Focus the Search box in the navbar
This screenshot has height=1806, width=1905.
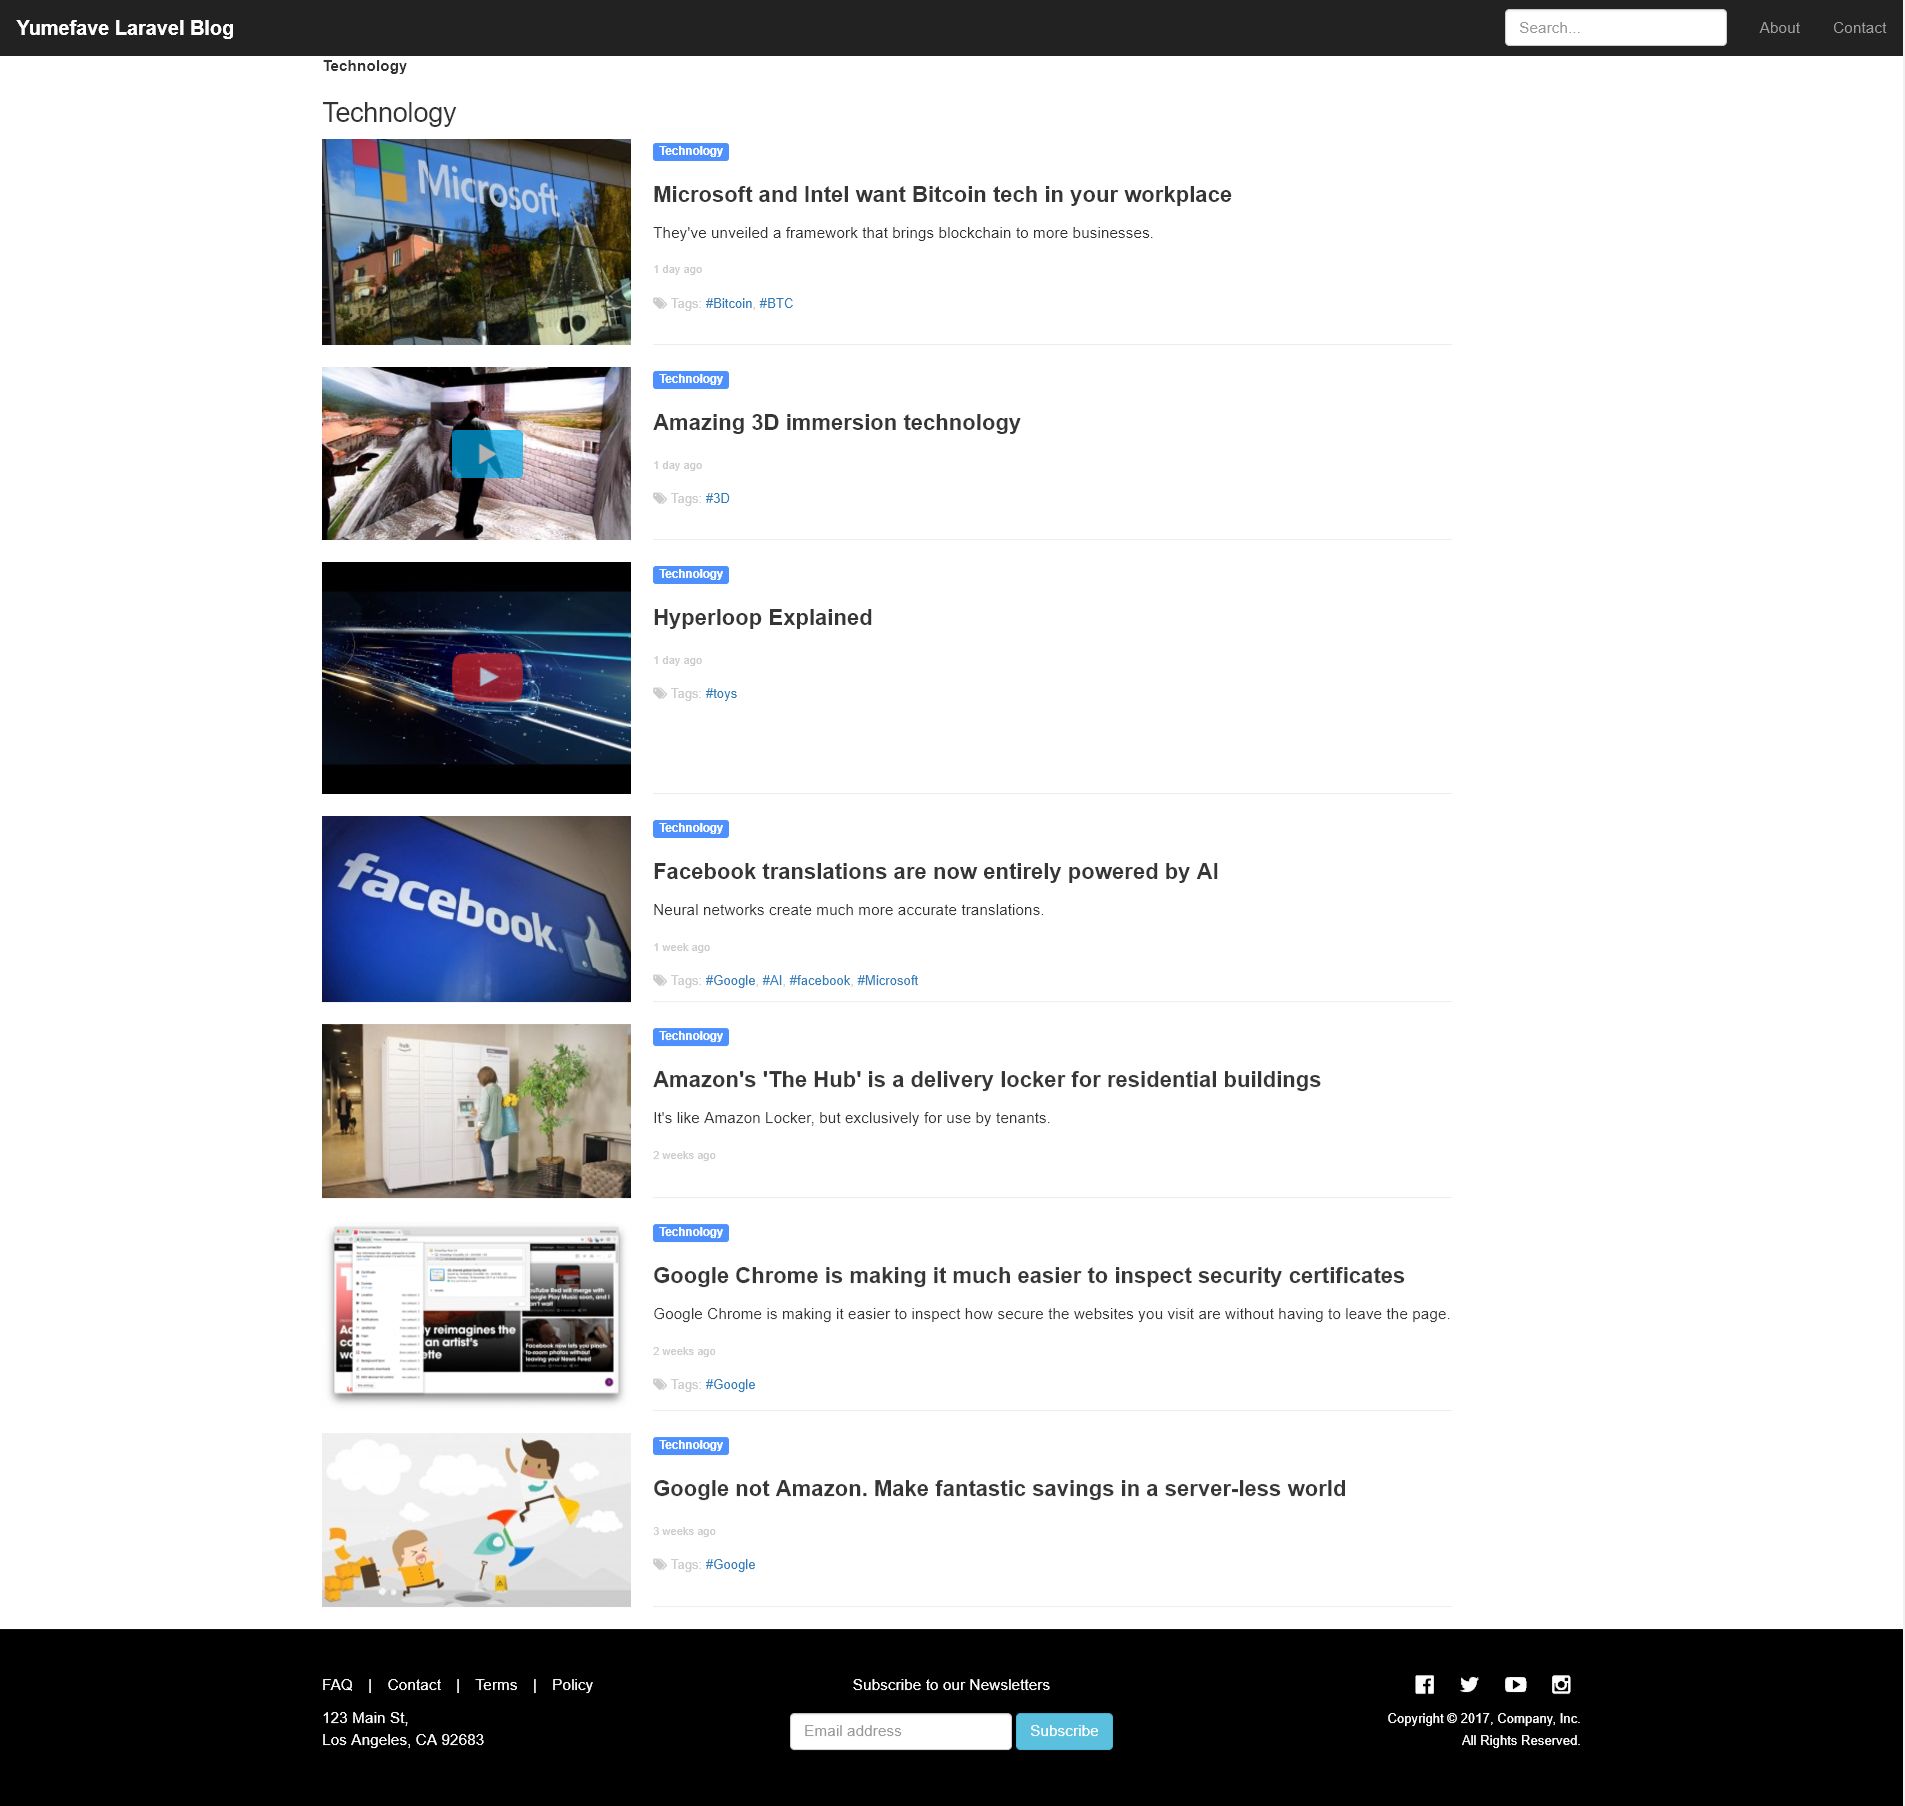(x=1615, y=28)
